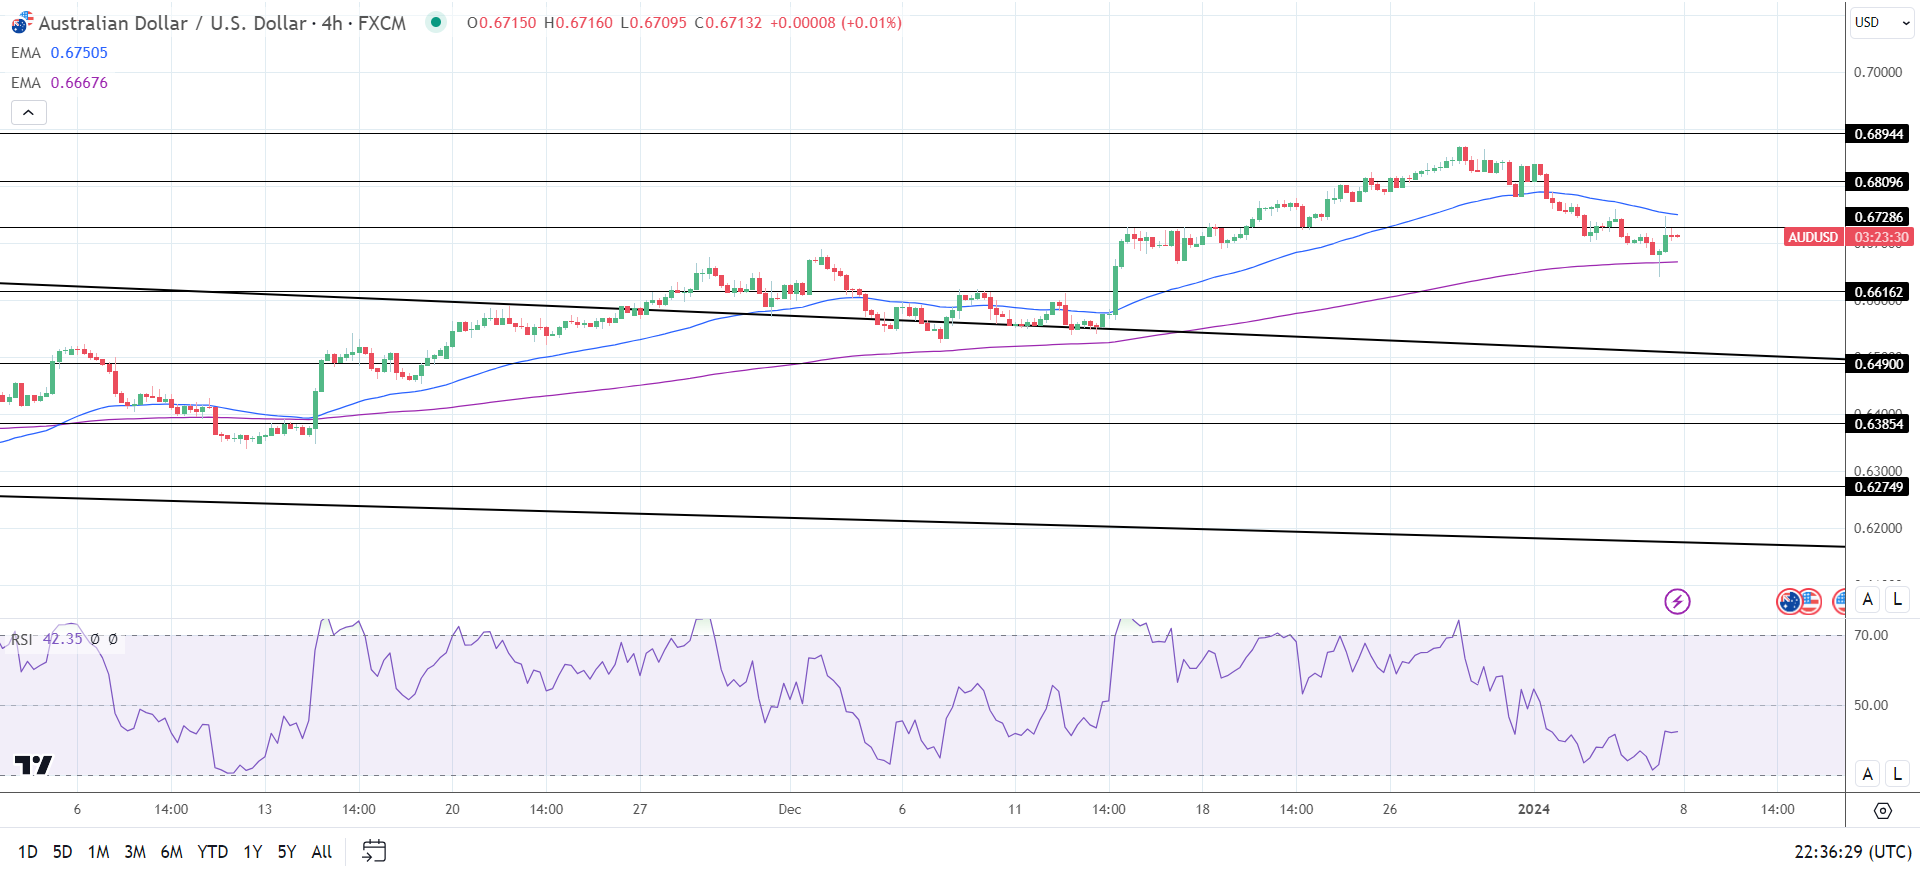Select the RSI 42.35 indicator legend

click(65, 639)
